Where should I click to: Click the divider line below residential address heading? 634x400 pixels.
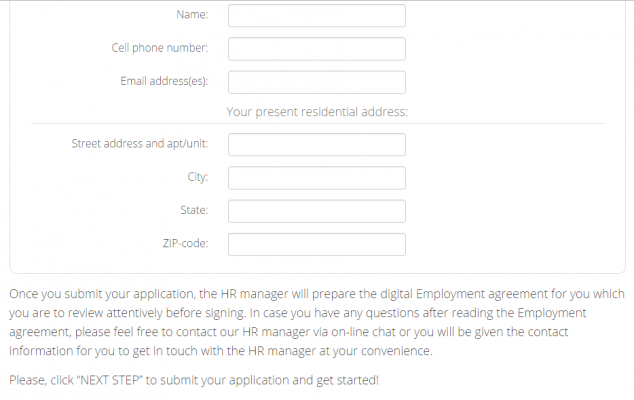[317, 124]
